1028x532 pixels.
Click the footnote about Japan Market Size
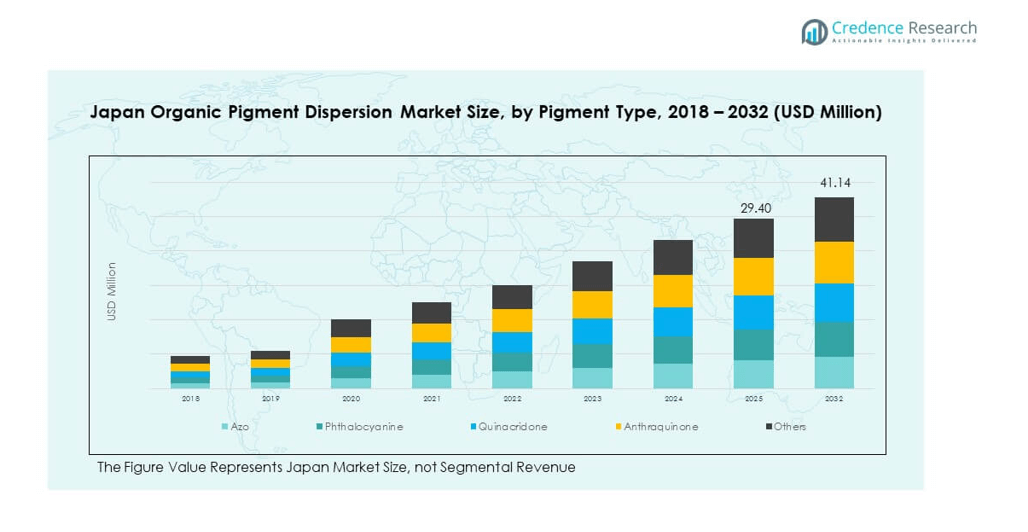336,467
